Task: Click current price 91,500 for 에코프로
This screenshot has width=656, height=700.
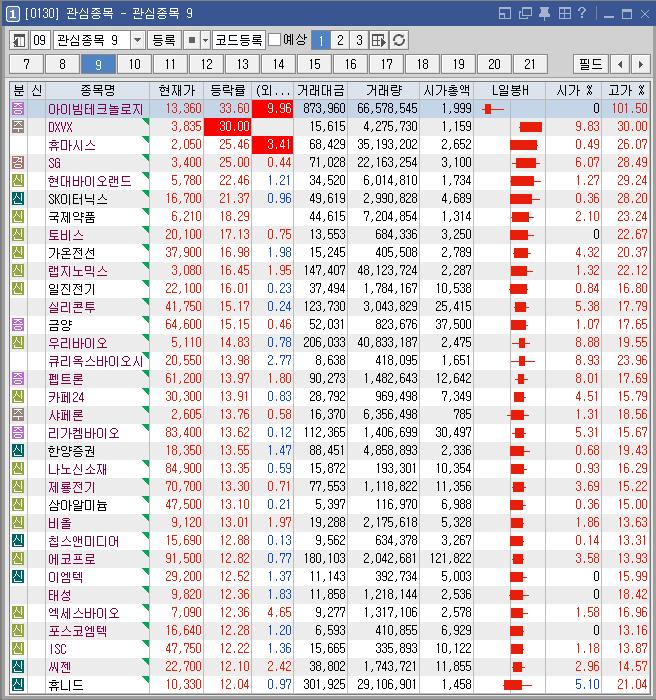Action: [183, 558]
